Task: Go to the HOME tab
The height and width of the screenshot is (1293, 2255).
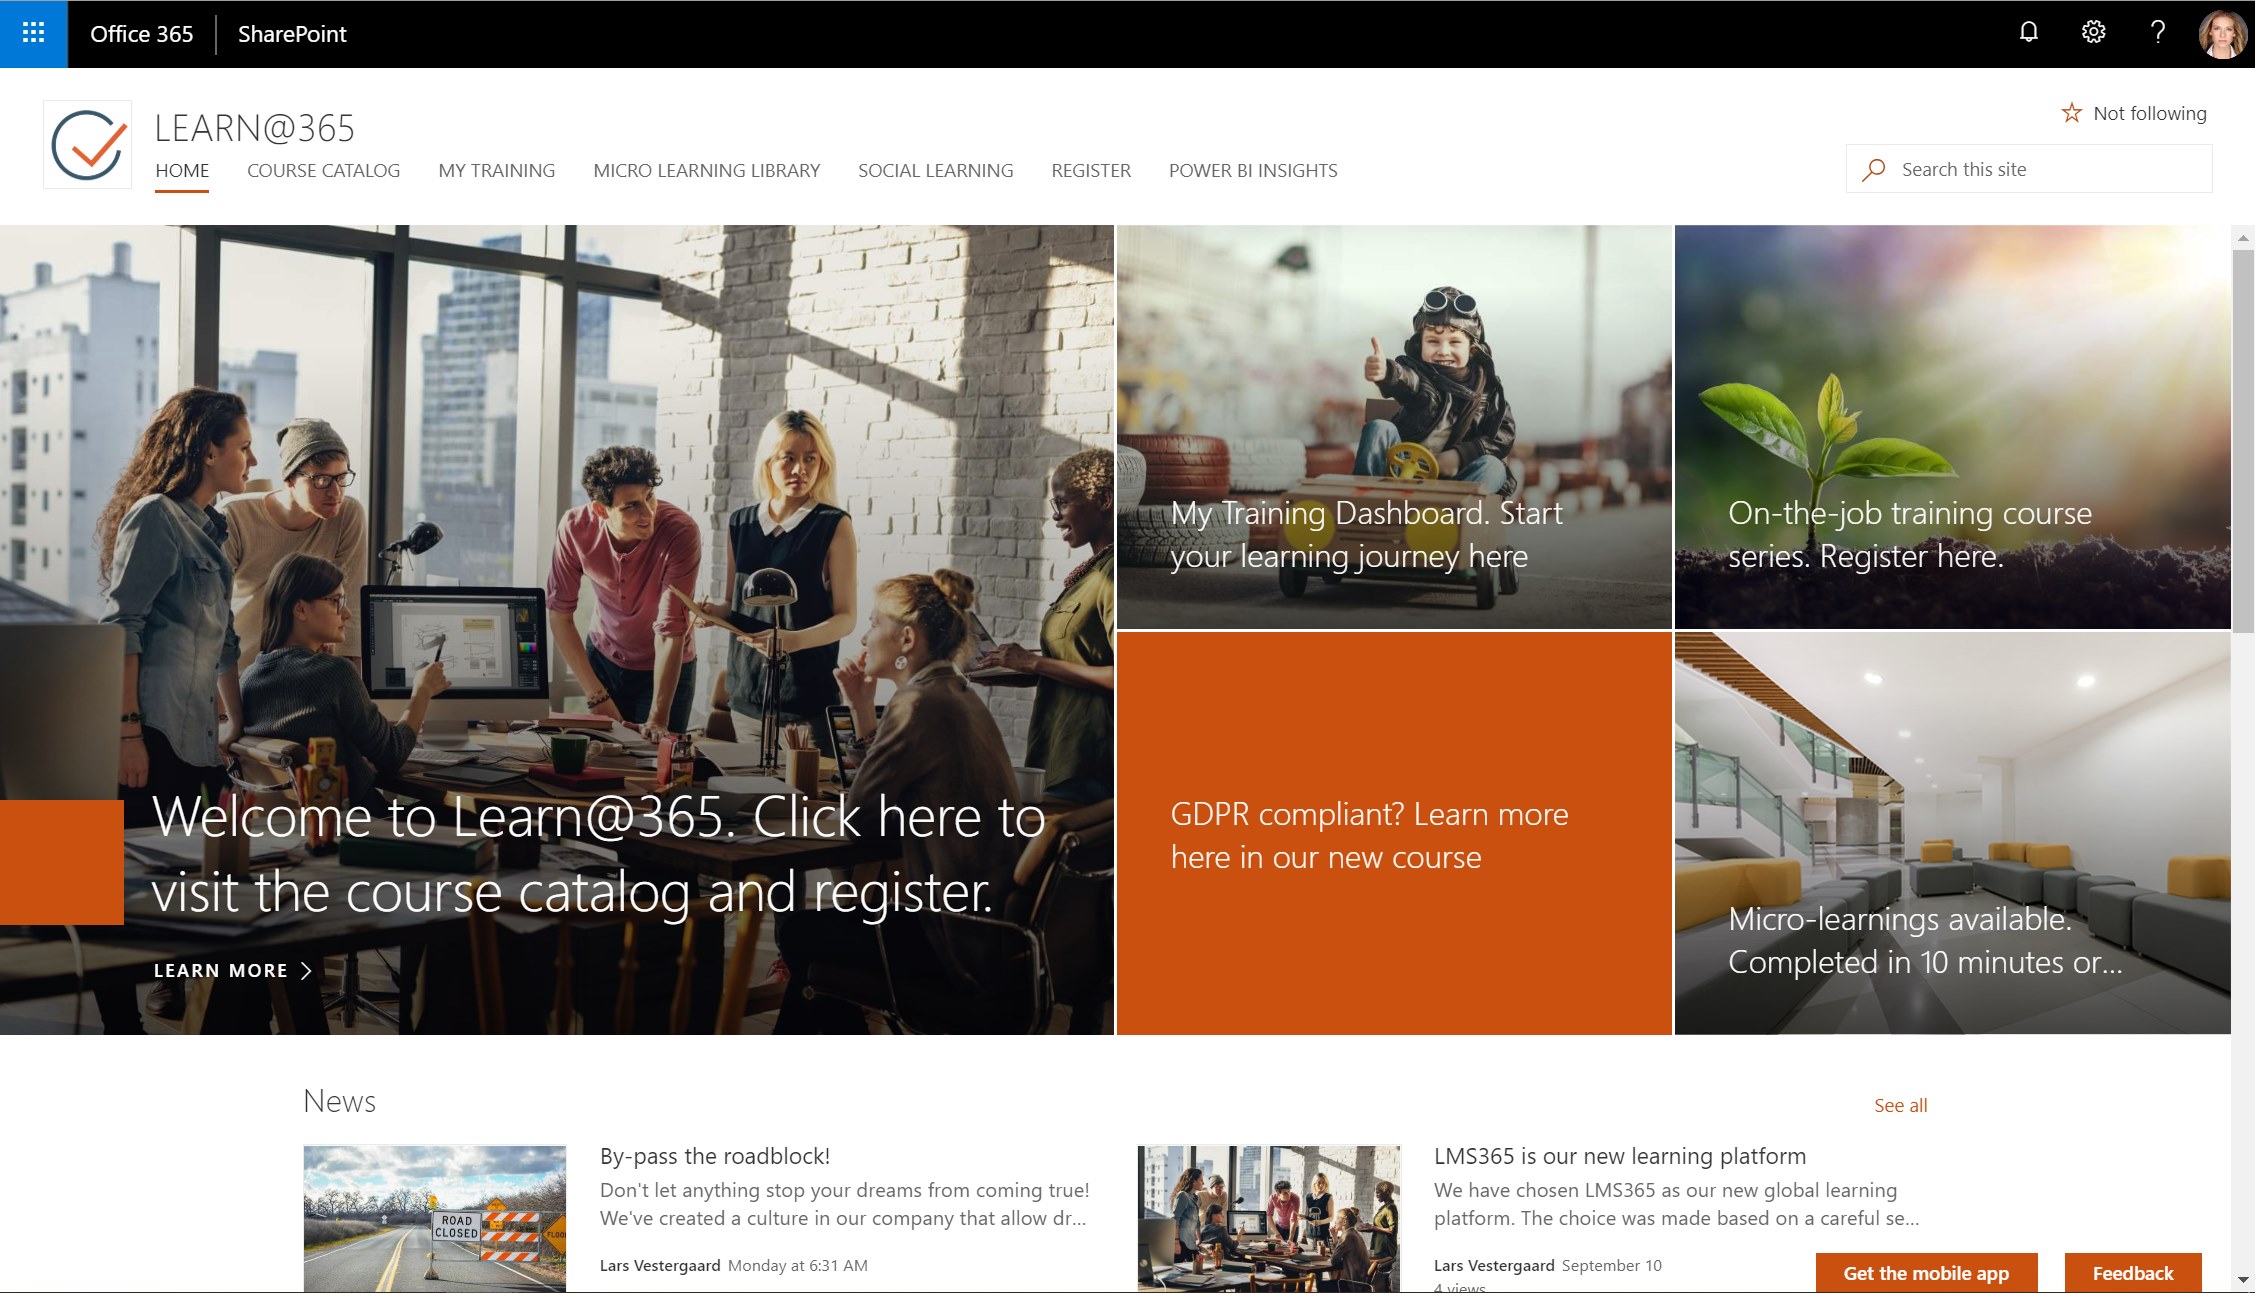Action: (x=182, y=170)
